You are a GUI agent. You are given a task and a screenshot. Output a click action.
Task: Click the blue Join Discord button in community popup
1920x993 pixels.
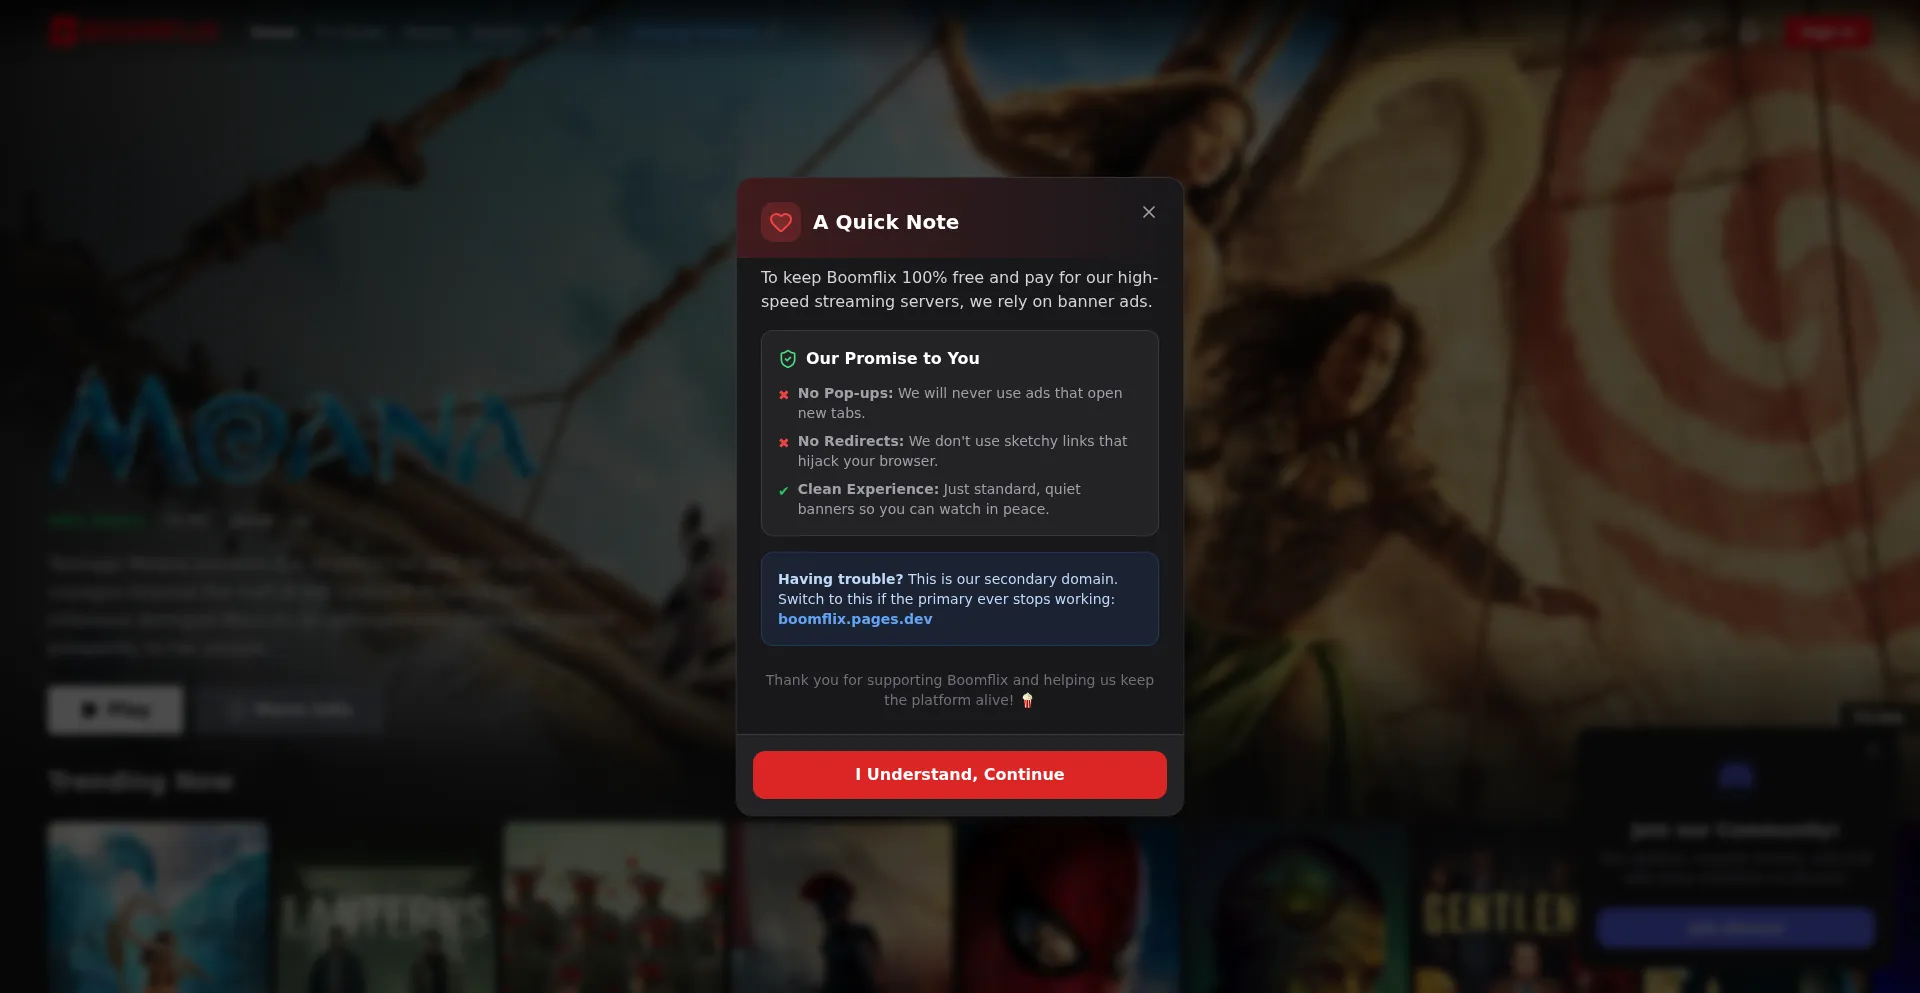pyautogui.click(x=1735, y=928)
